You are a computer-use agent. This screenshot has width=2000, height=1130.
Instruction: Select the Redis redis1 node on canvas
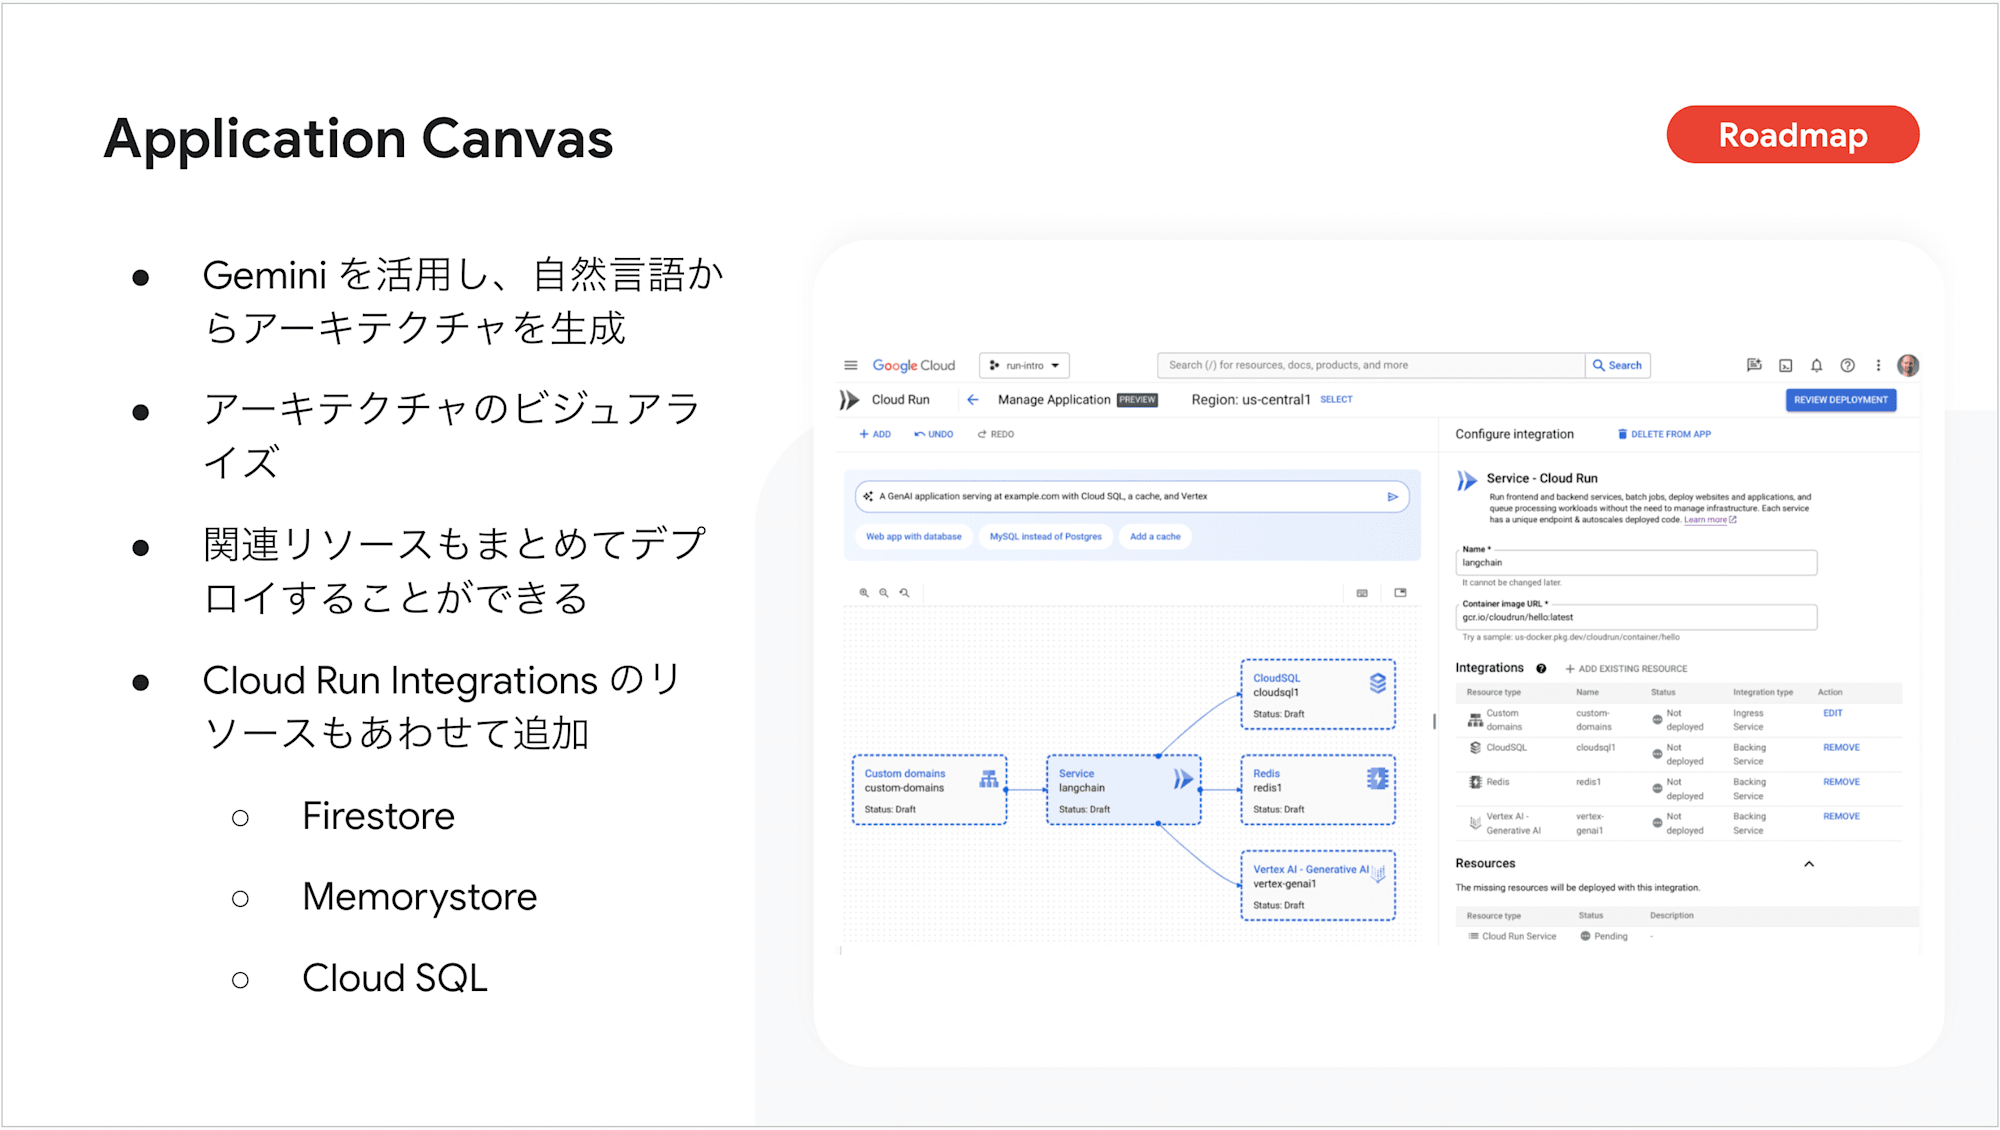1318,790
